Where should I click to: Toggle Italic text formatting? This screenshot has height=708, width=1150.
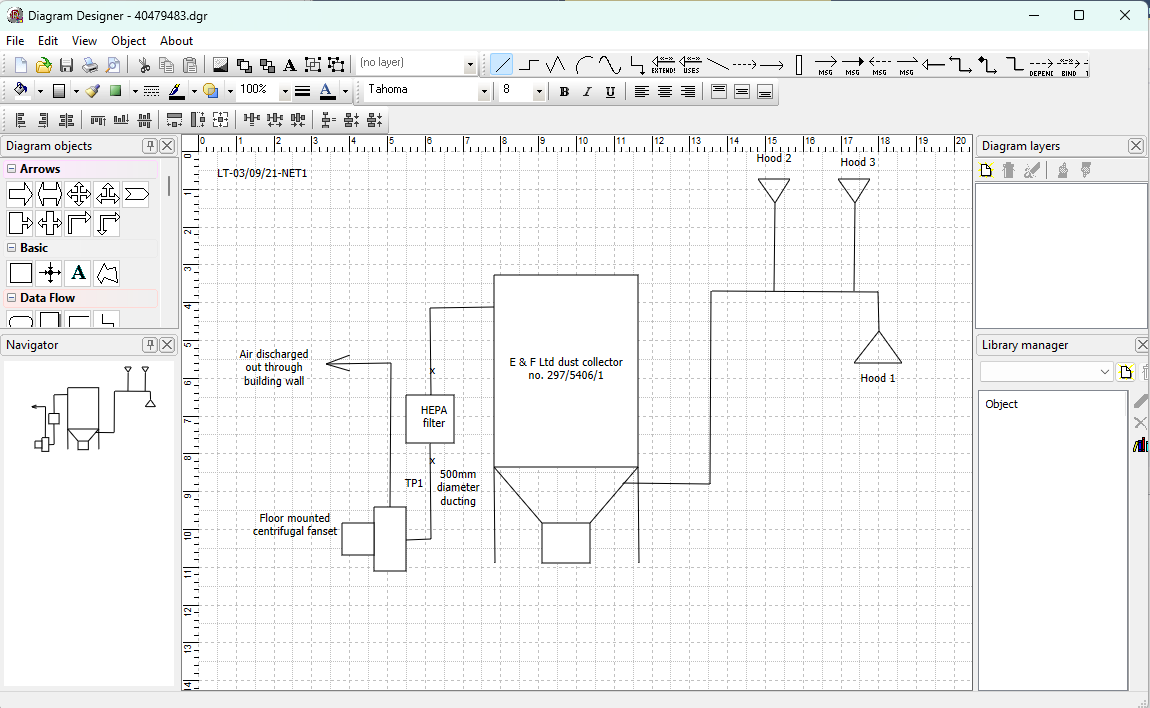click(587, 92)
